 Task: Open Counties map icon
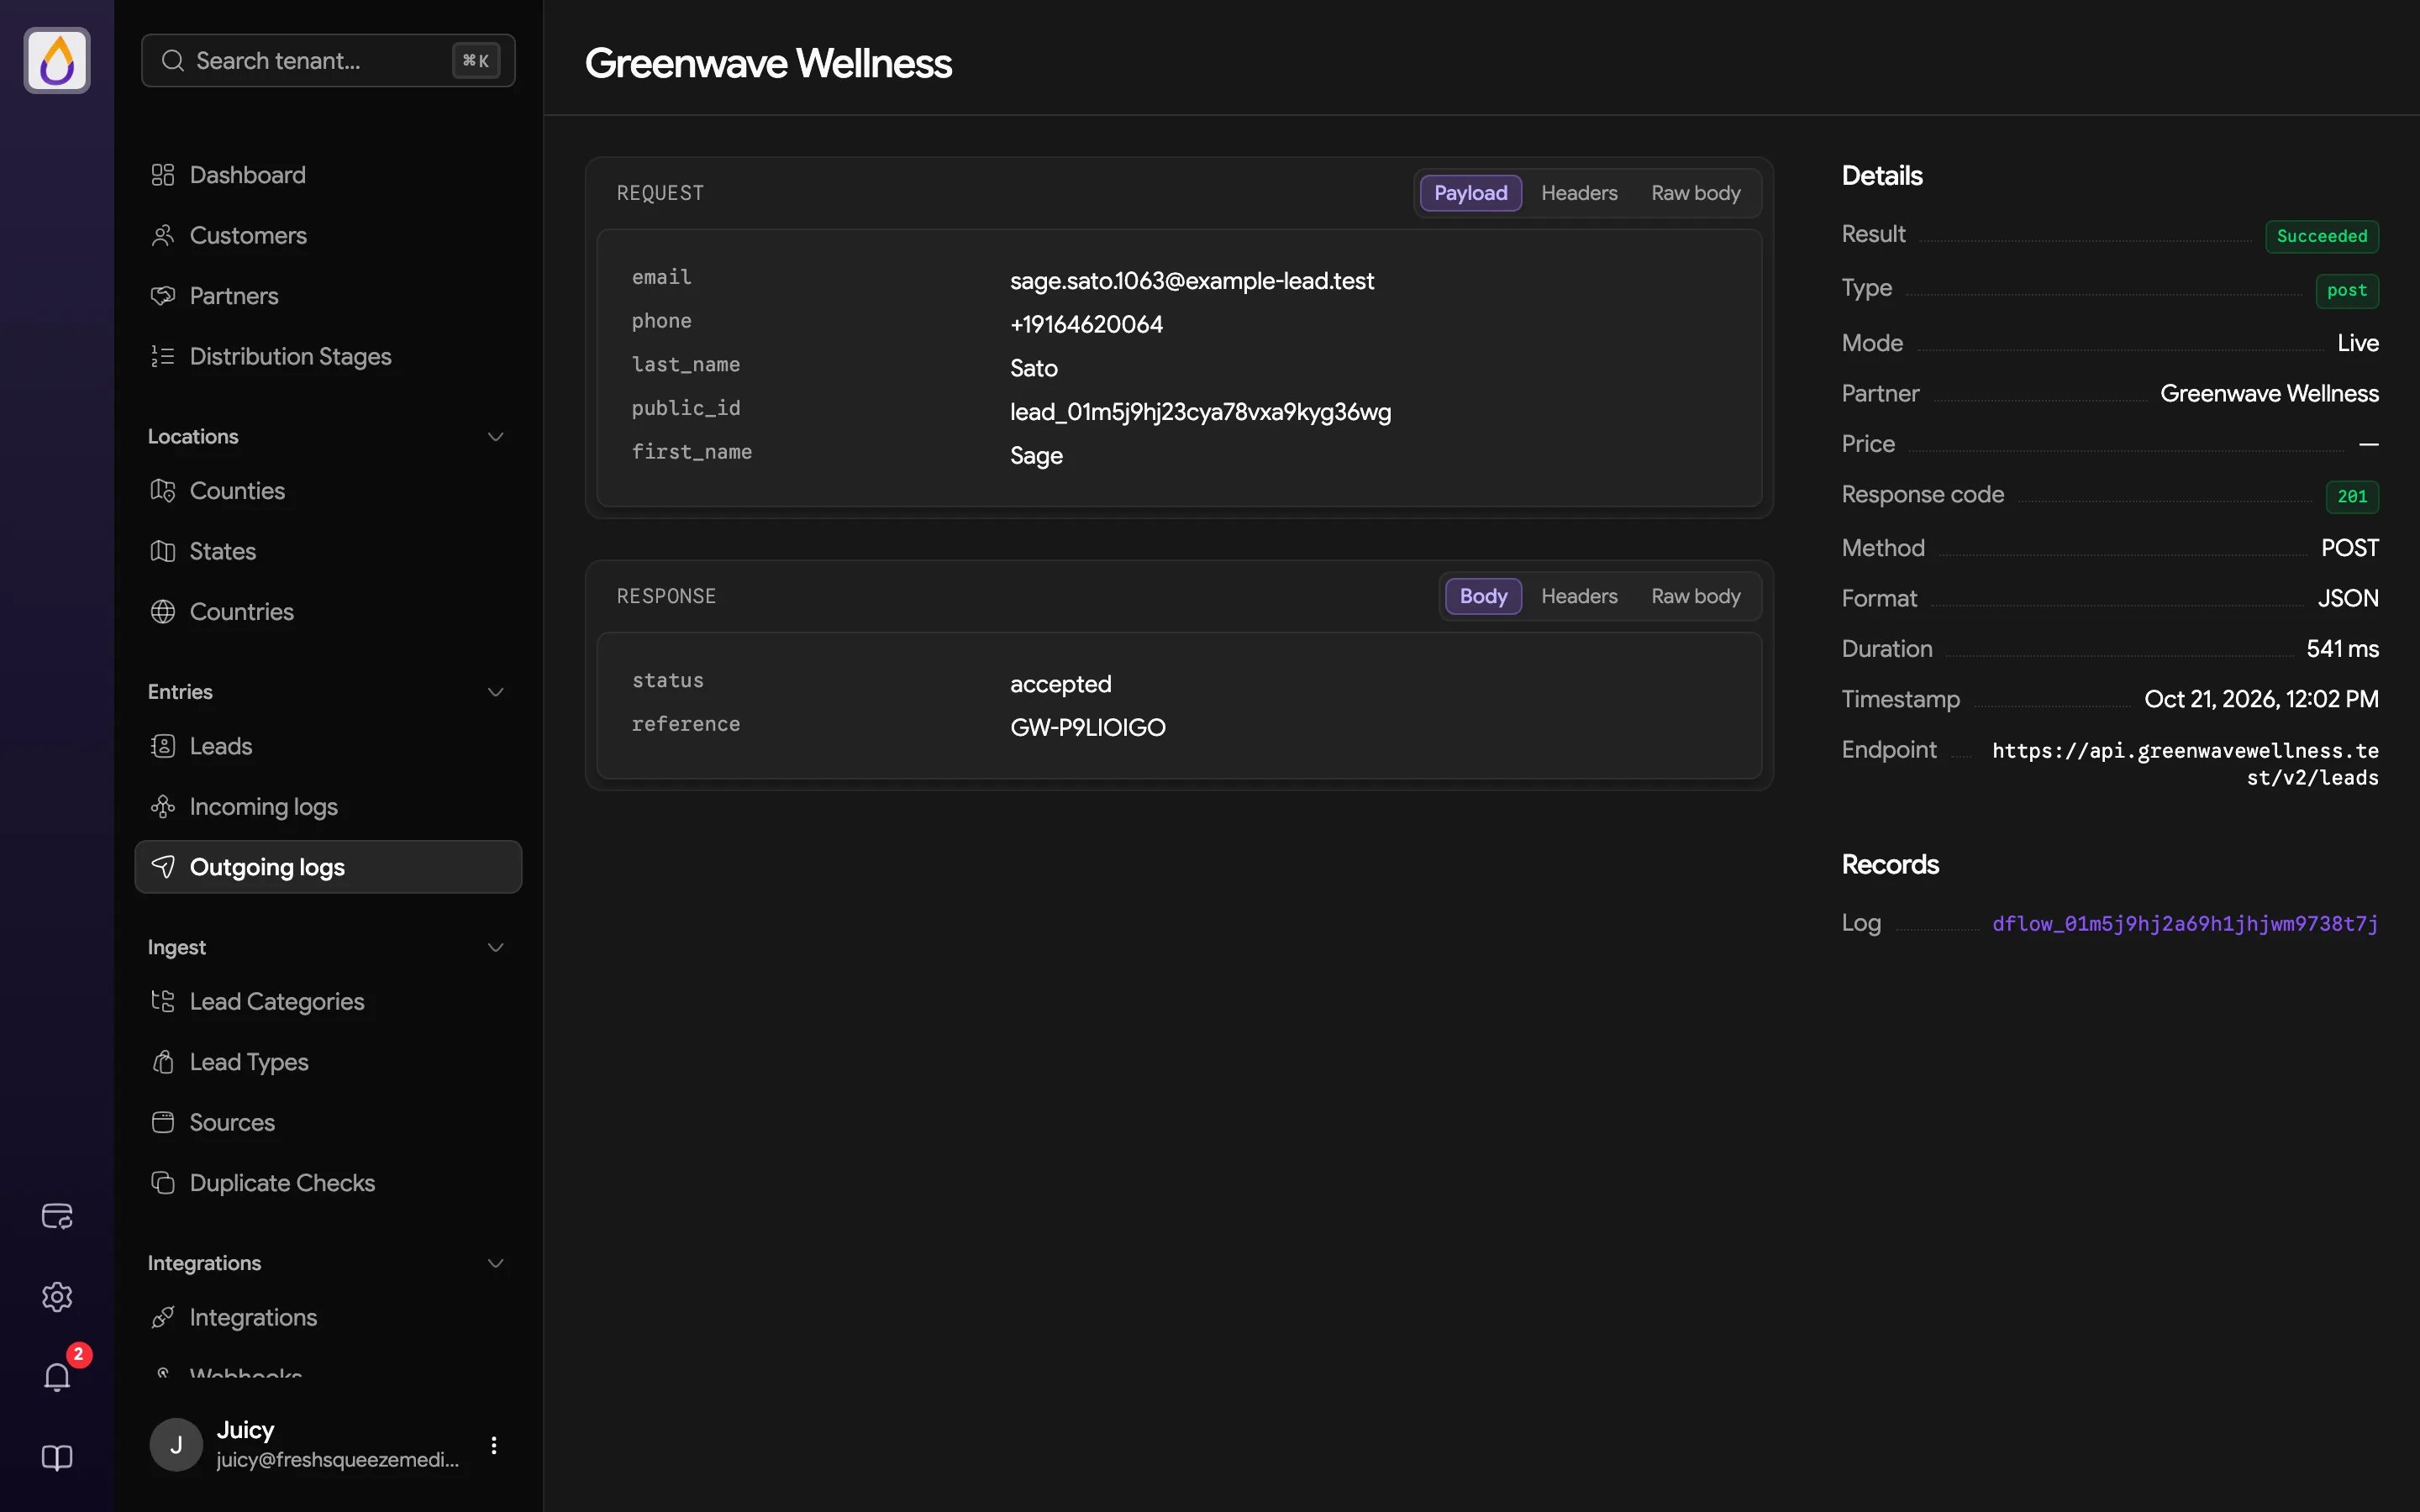(x=163, y=491)
